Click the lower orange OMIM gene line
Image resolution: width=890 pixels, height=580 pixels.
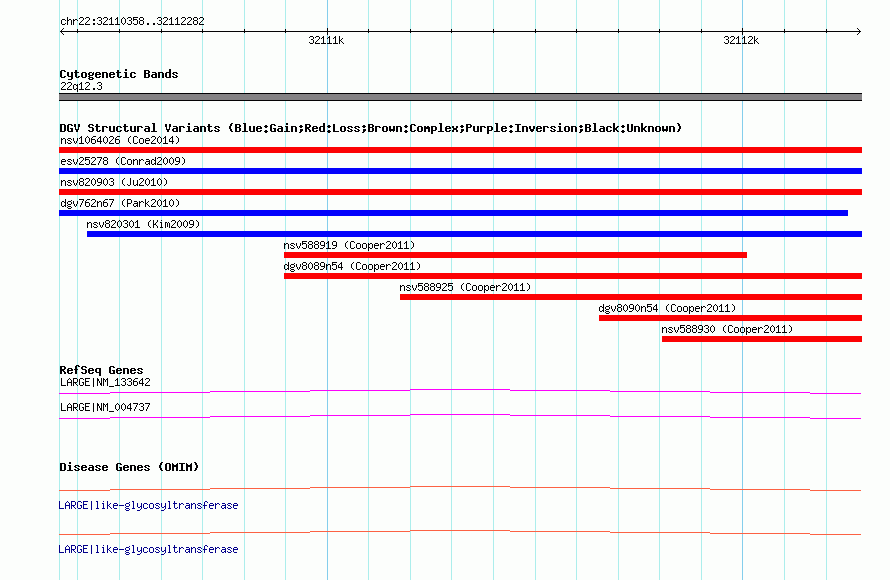tap(460, 532)
